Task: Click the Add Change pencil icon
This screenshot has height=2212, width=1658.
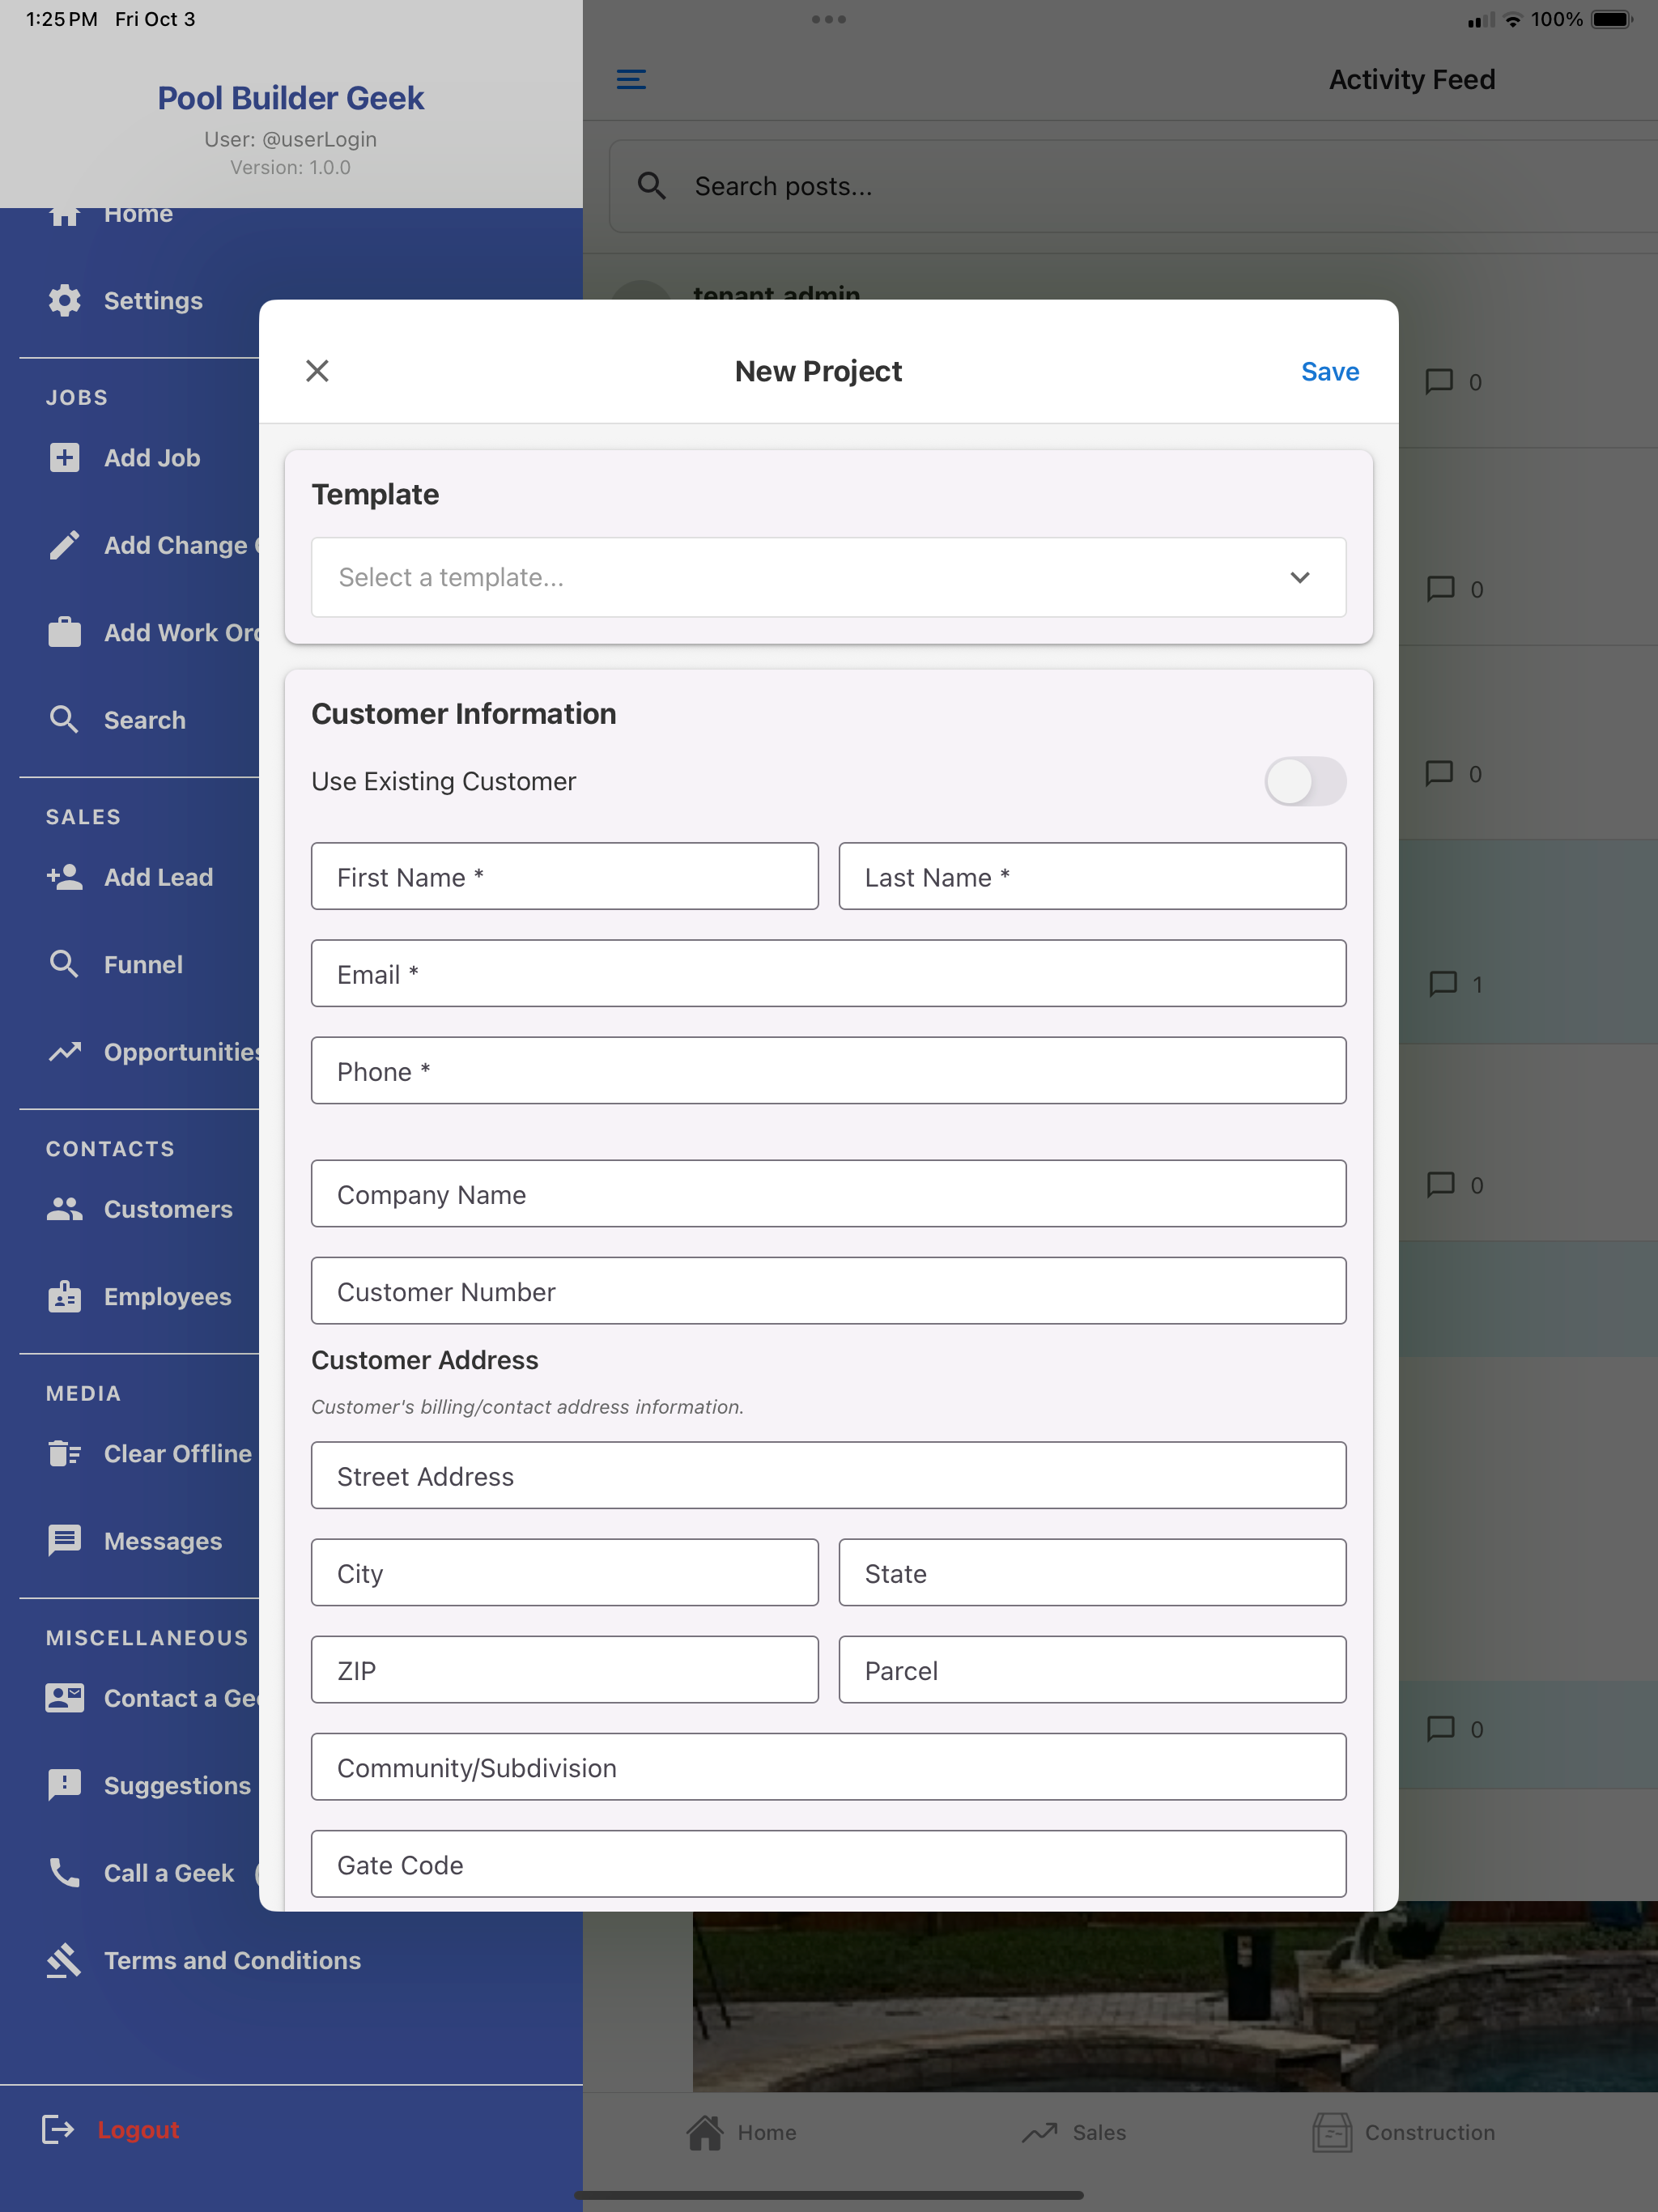Action: tap(65, 545)
